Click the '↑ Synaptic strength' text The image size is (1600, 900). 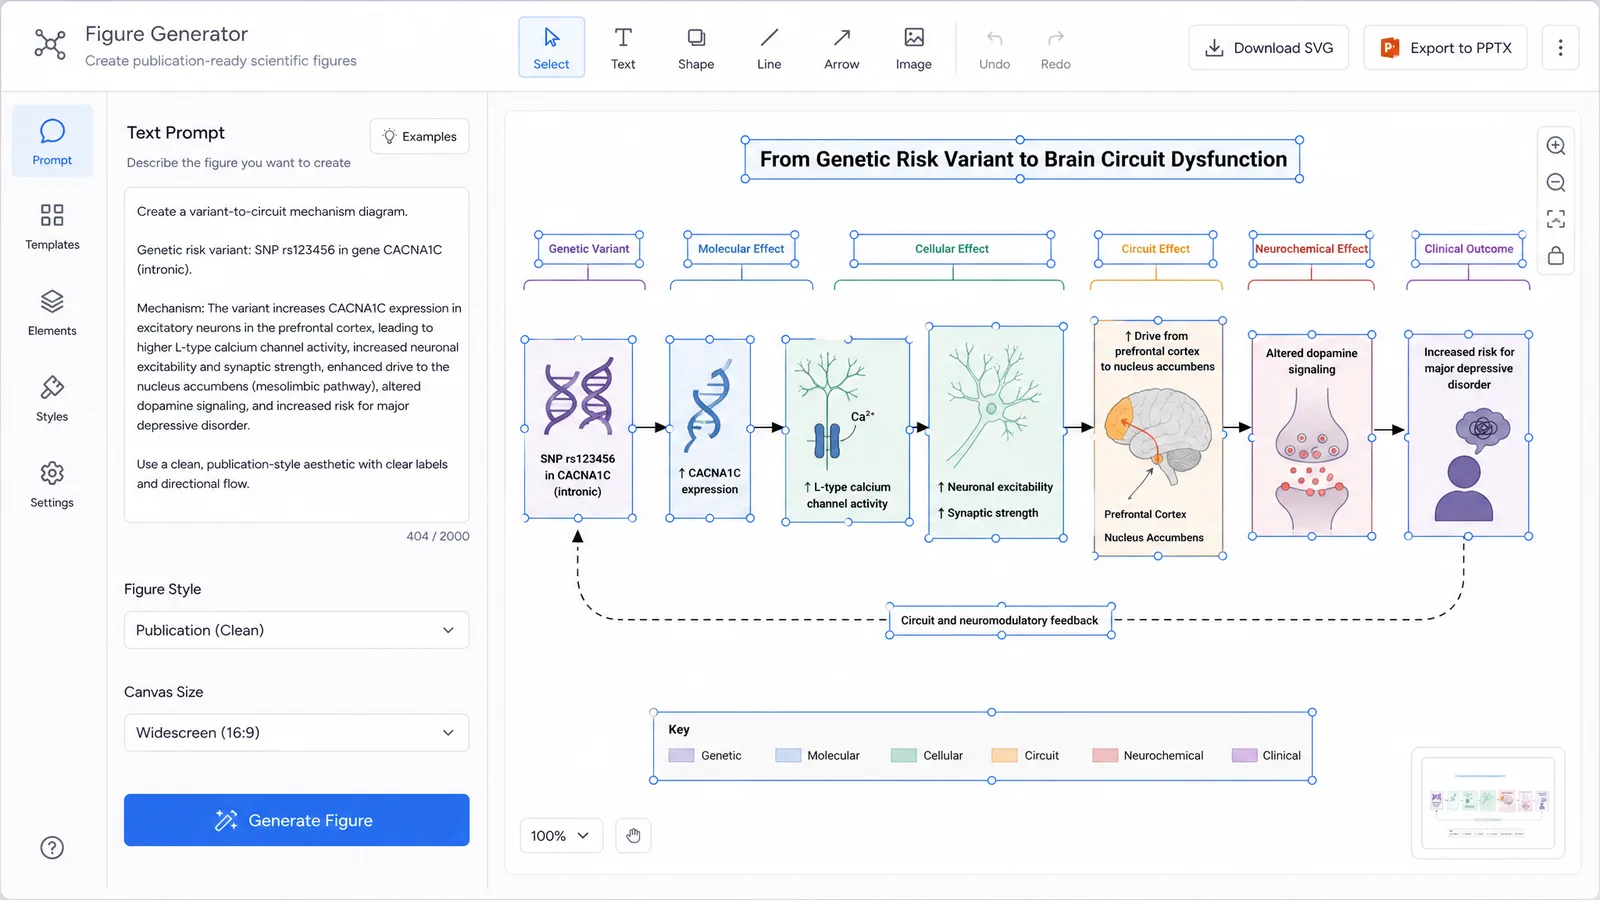click(988, 513)
